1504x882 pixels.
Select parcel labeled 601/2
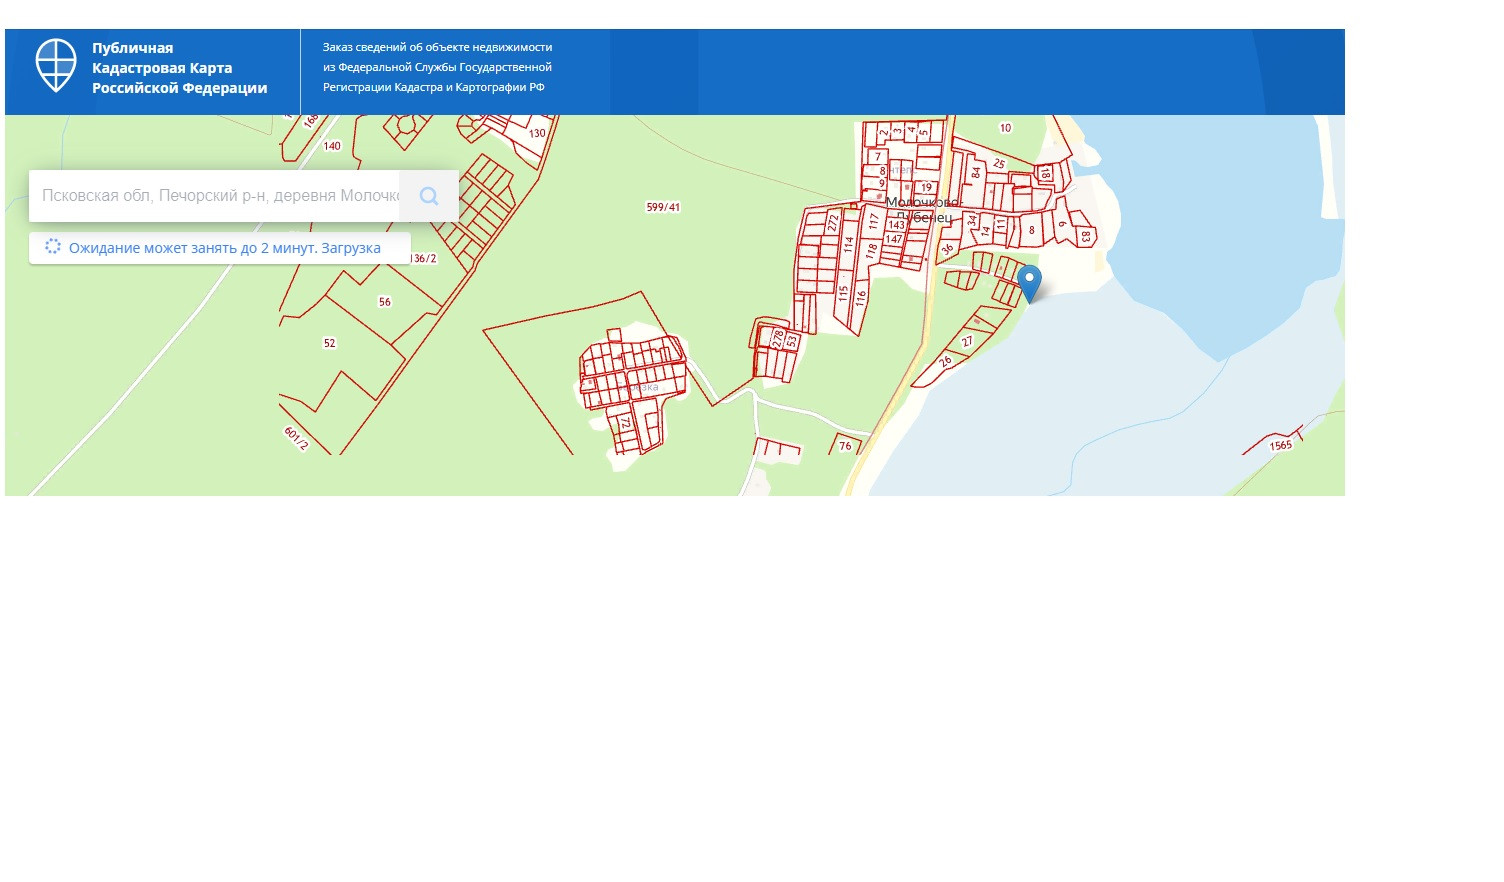click(x=296, y=438)
